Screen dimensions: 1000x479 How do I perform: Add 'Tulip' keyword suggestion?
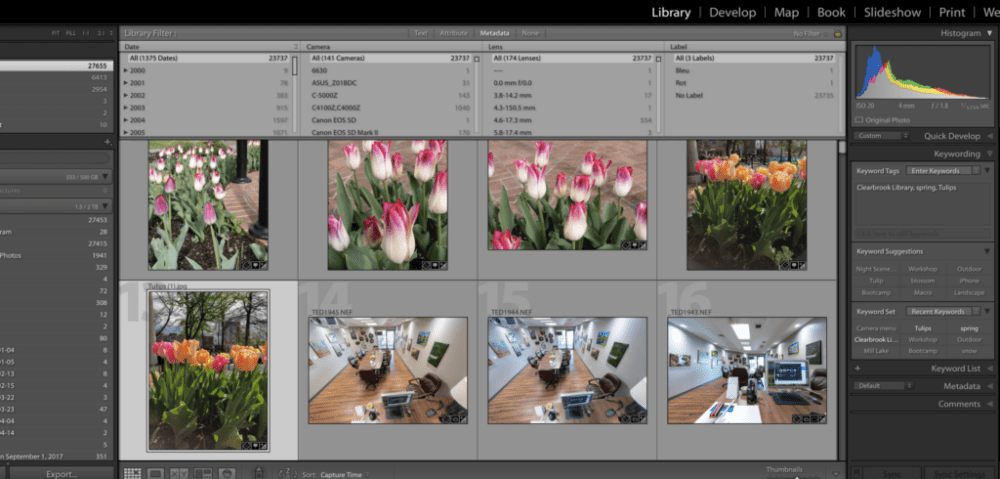point(876,281)
